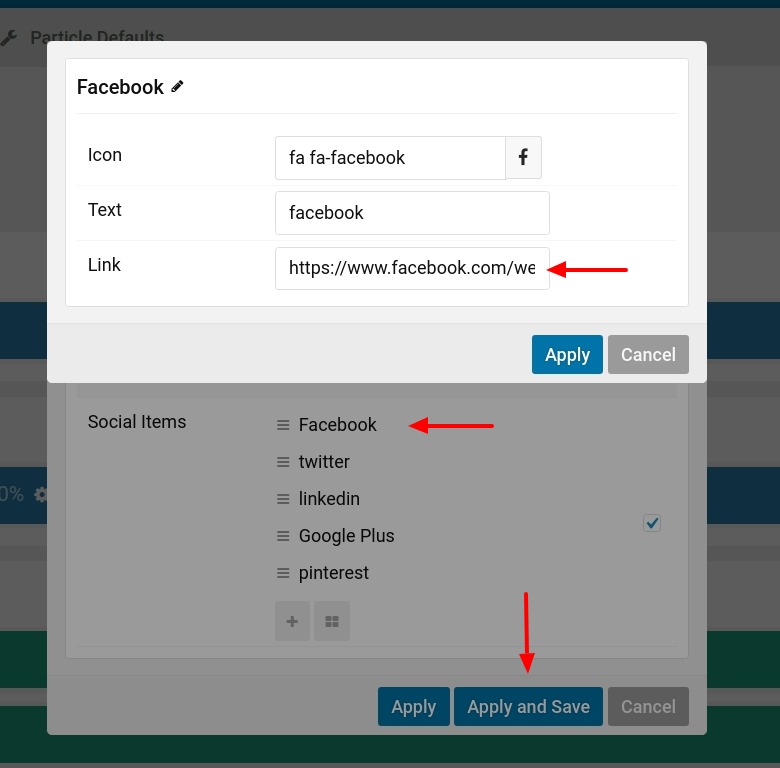Click the Link URL input field
This screenshot has width=780, height=768.
pos(412,268)
